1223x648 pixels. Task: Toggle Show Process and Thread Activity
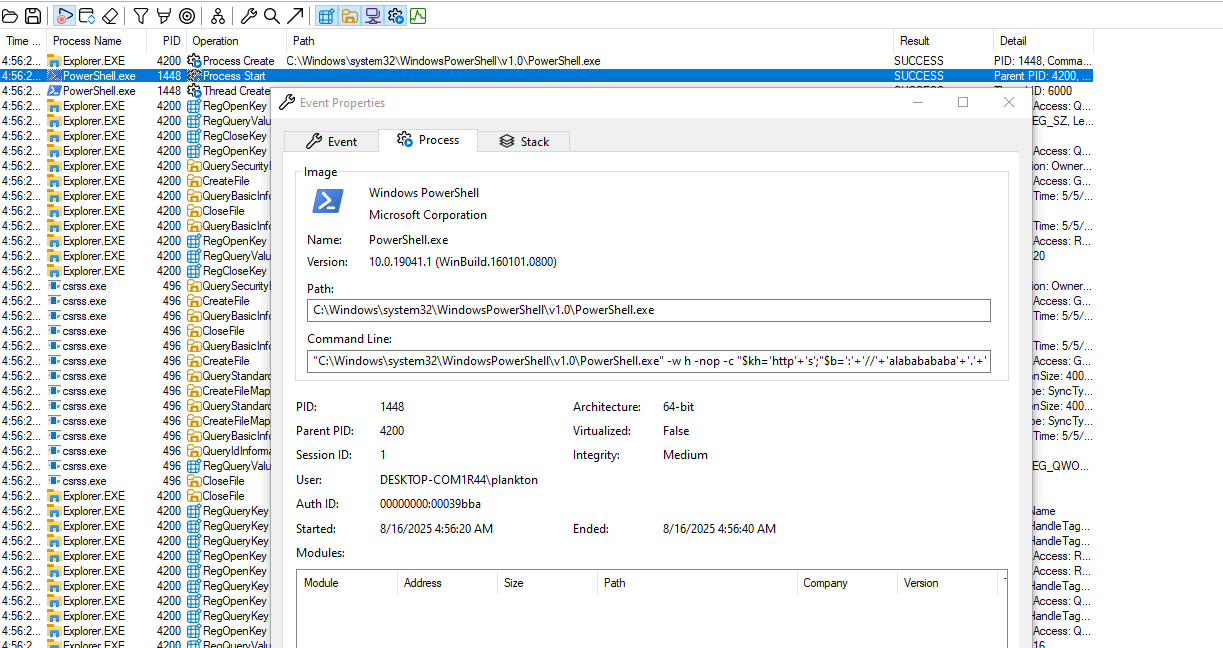click(395, 16)
